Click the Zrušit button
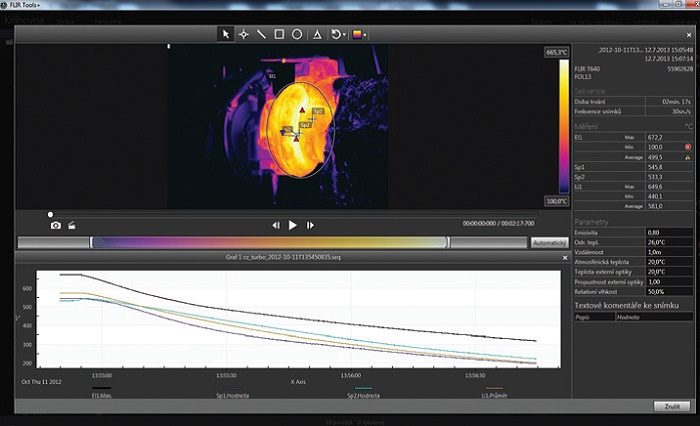Image resolution: width=700 pixels, height=426 pixels. tap(672, 406)
